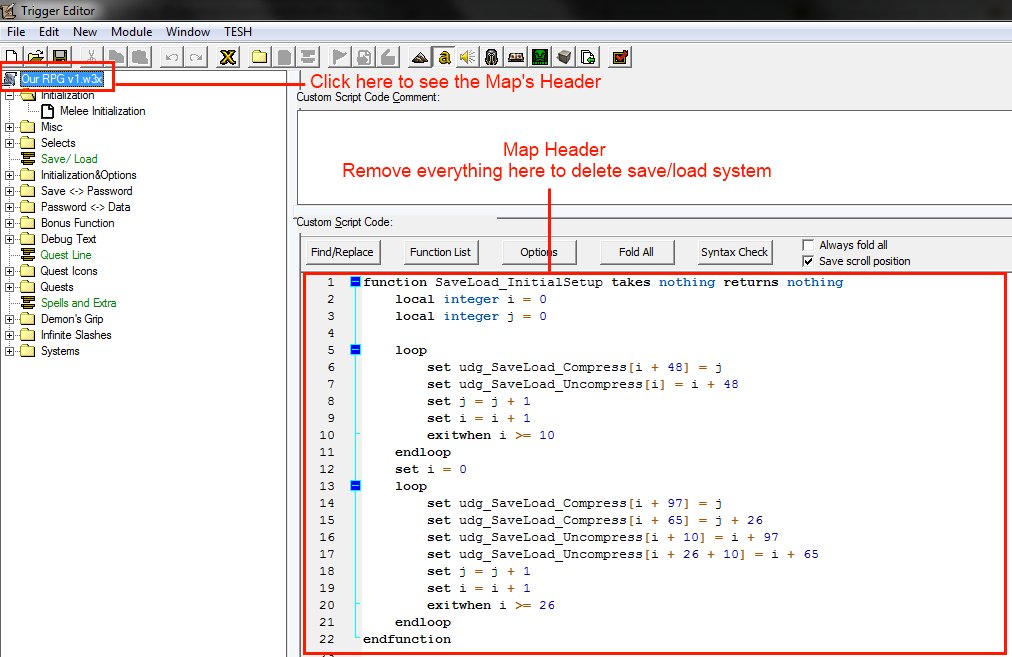Expand the Quest Icons folder
This screenshot has height=657, width=1012.
(x=10, y=272)
